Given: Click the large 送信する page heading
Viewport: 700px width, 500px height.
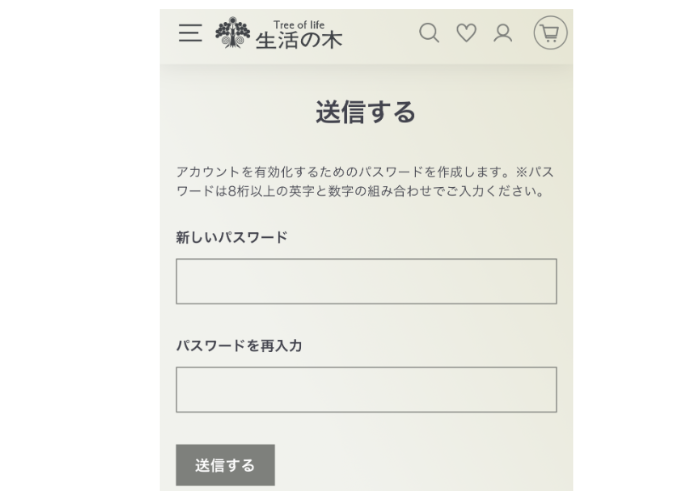Looking at the screenshot, I should pyautogui.click(x=366, y=112).
